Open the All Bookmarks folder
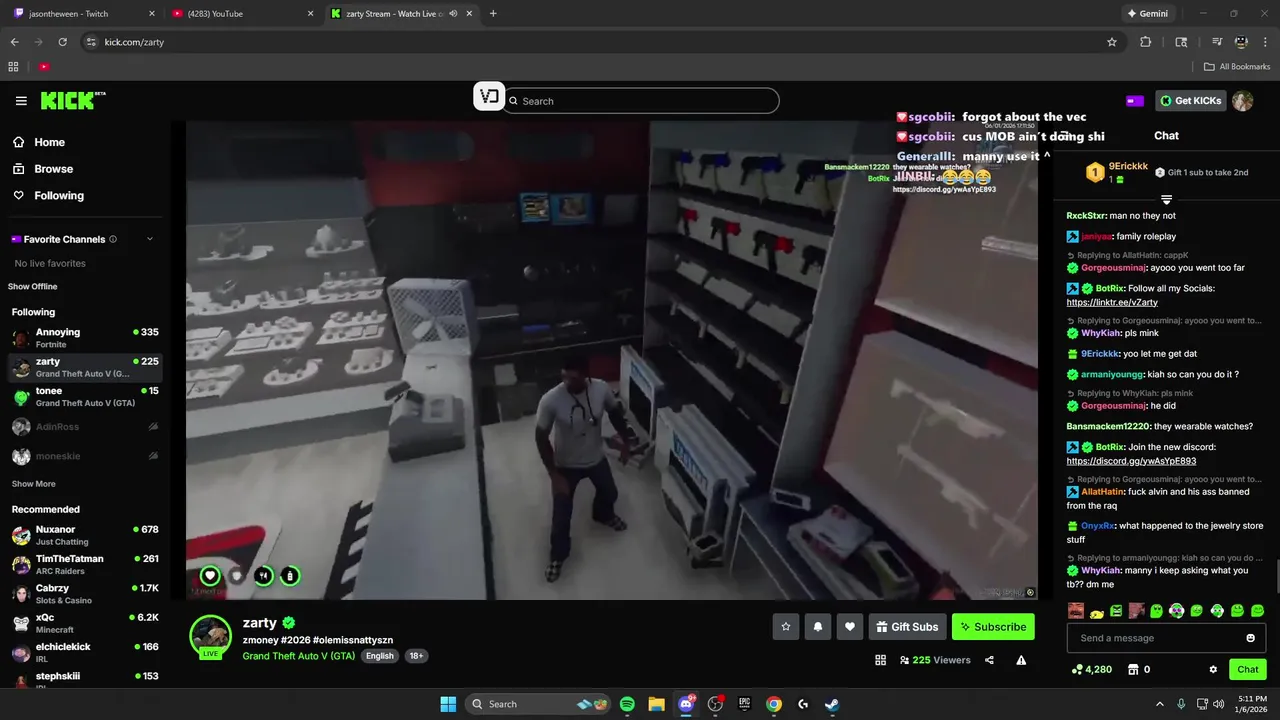The height and width of the screenshot is (720, 1280). click(x=1237, y=67)
